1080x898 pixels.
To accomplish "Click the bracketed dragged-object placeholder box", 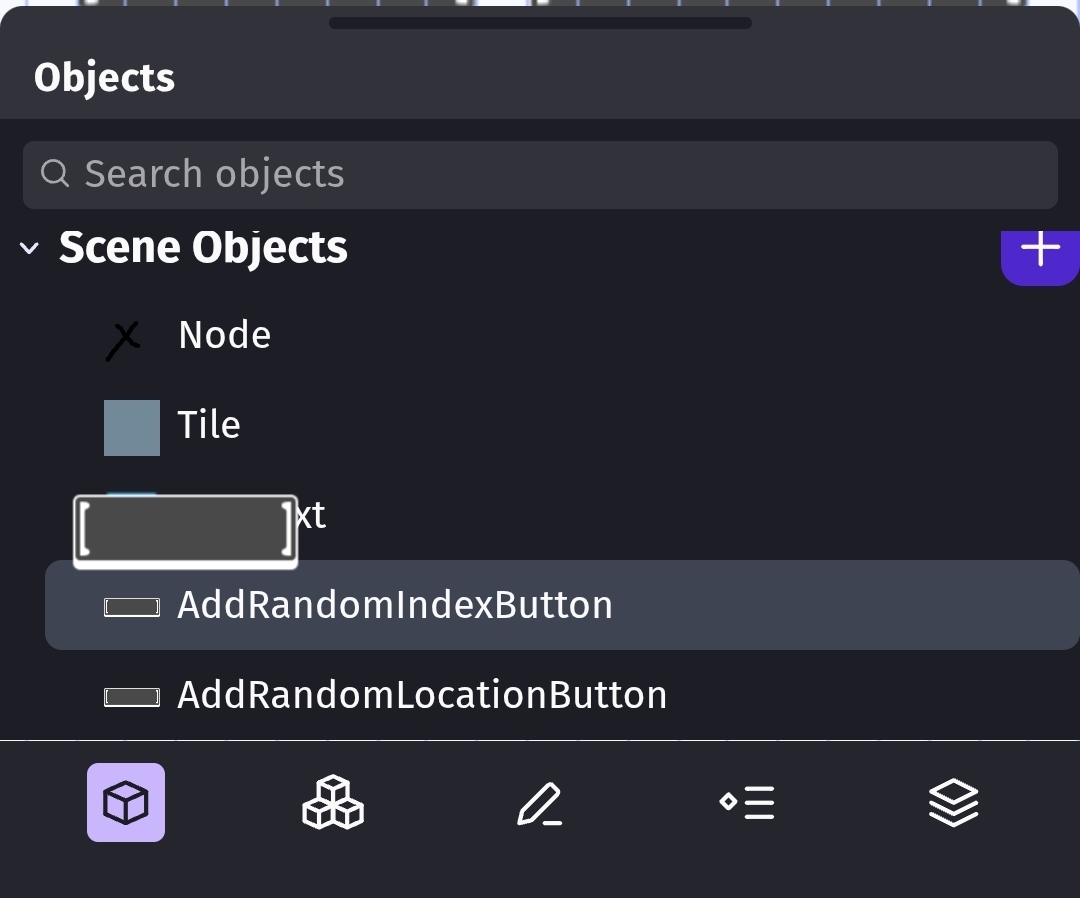I will pyautogui.click(x=186, y=530).
